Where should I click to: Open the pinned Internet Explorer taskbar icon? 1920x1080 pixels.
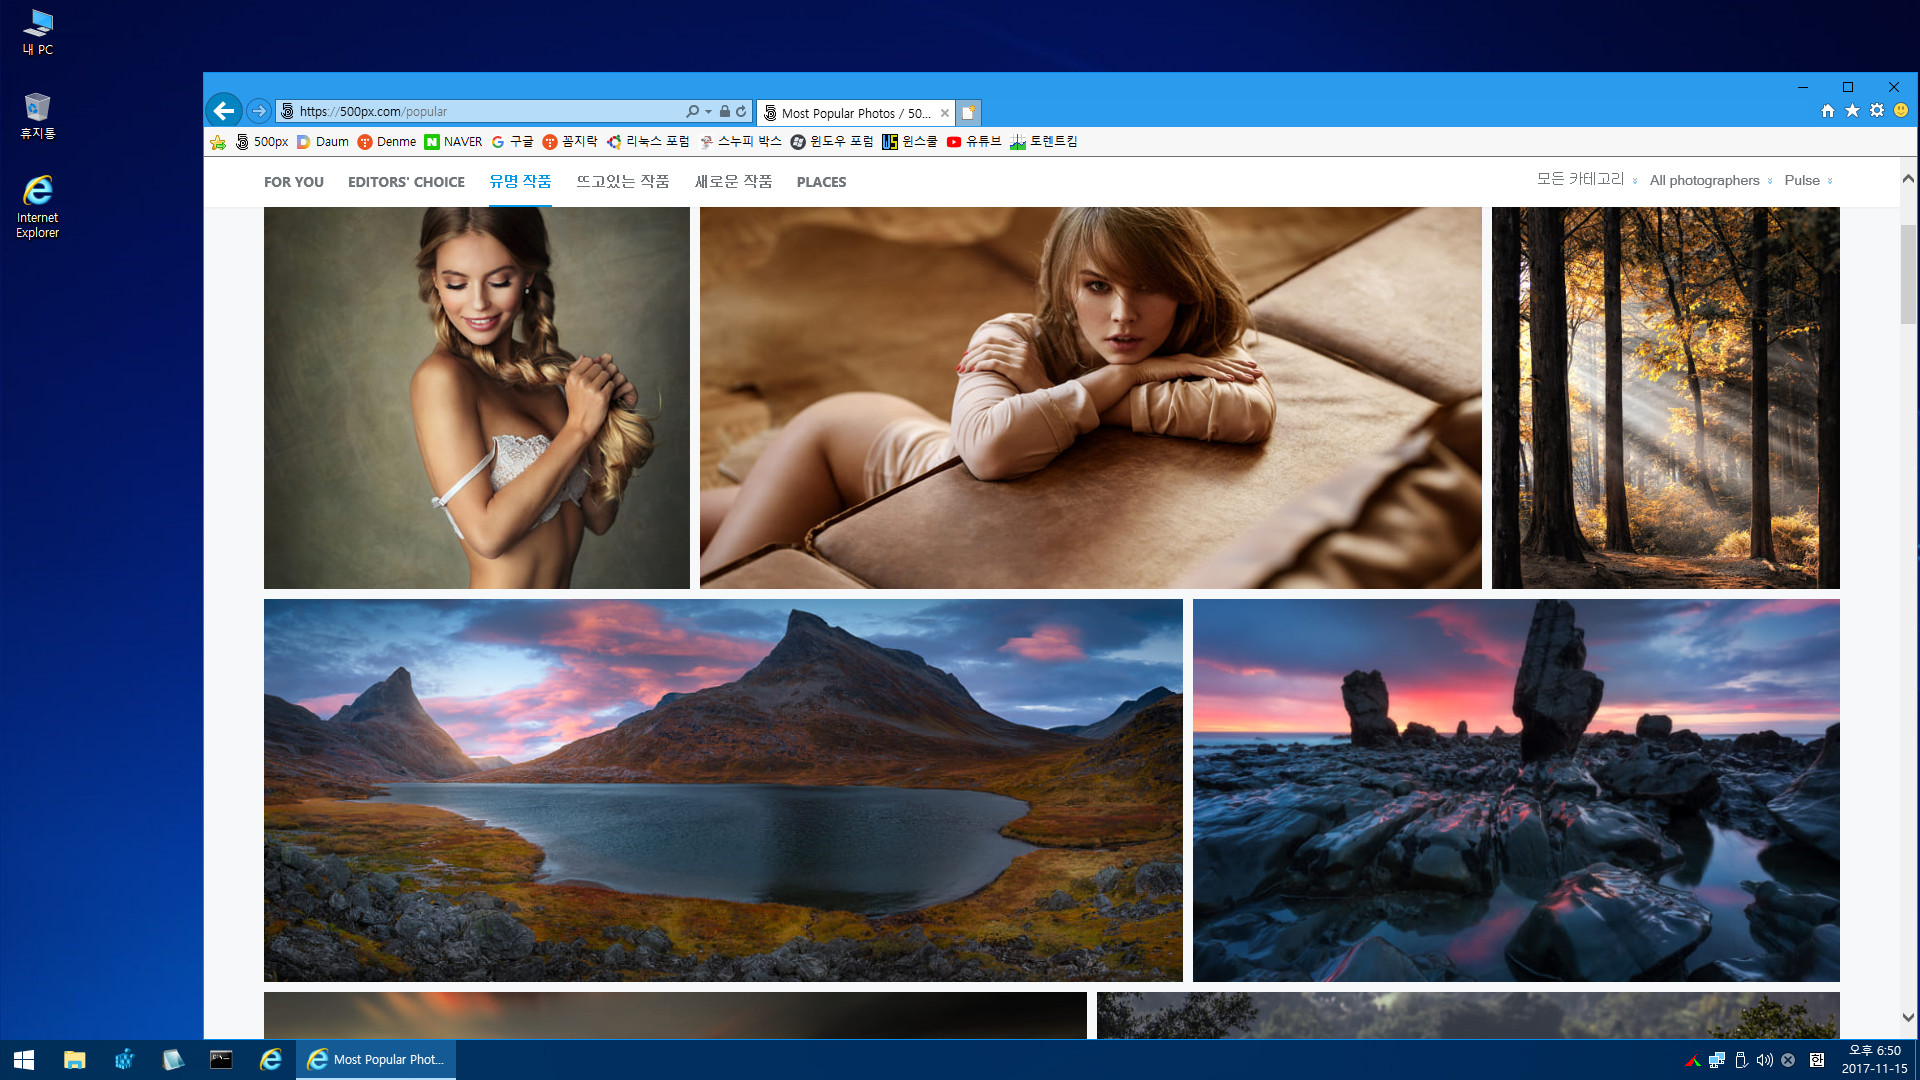pos(270,1059)
